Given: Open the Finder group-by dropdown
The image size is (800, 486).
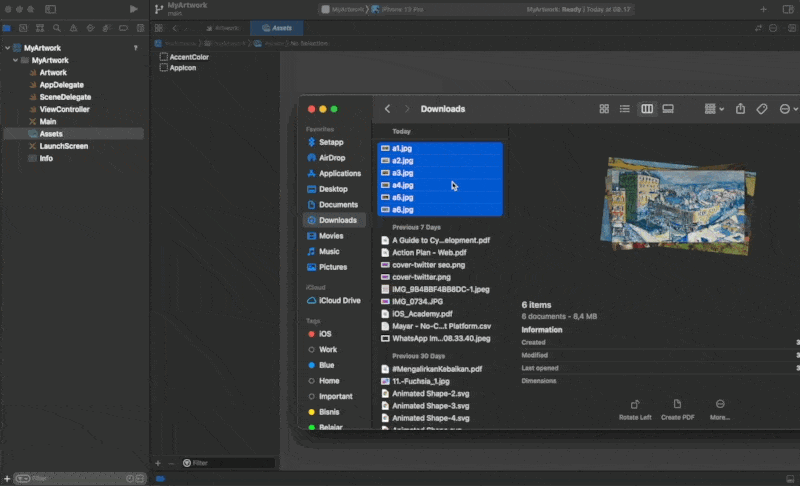Looking at the screenshot, I should point(714,109).
